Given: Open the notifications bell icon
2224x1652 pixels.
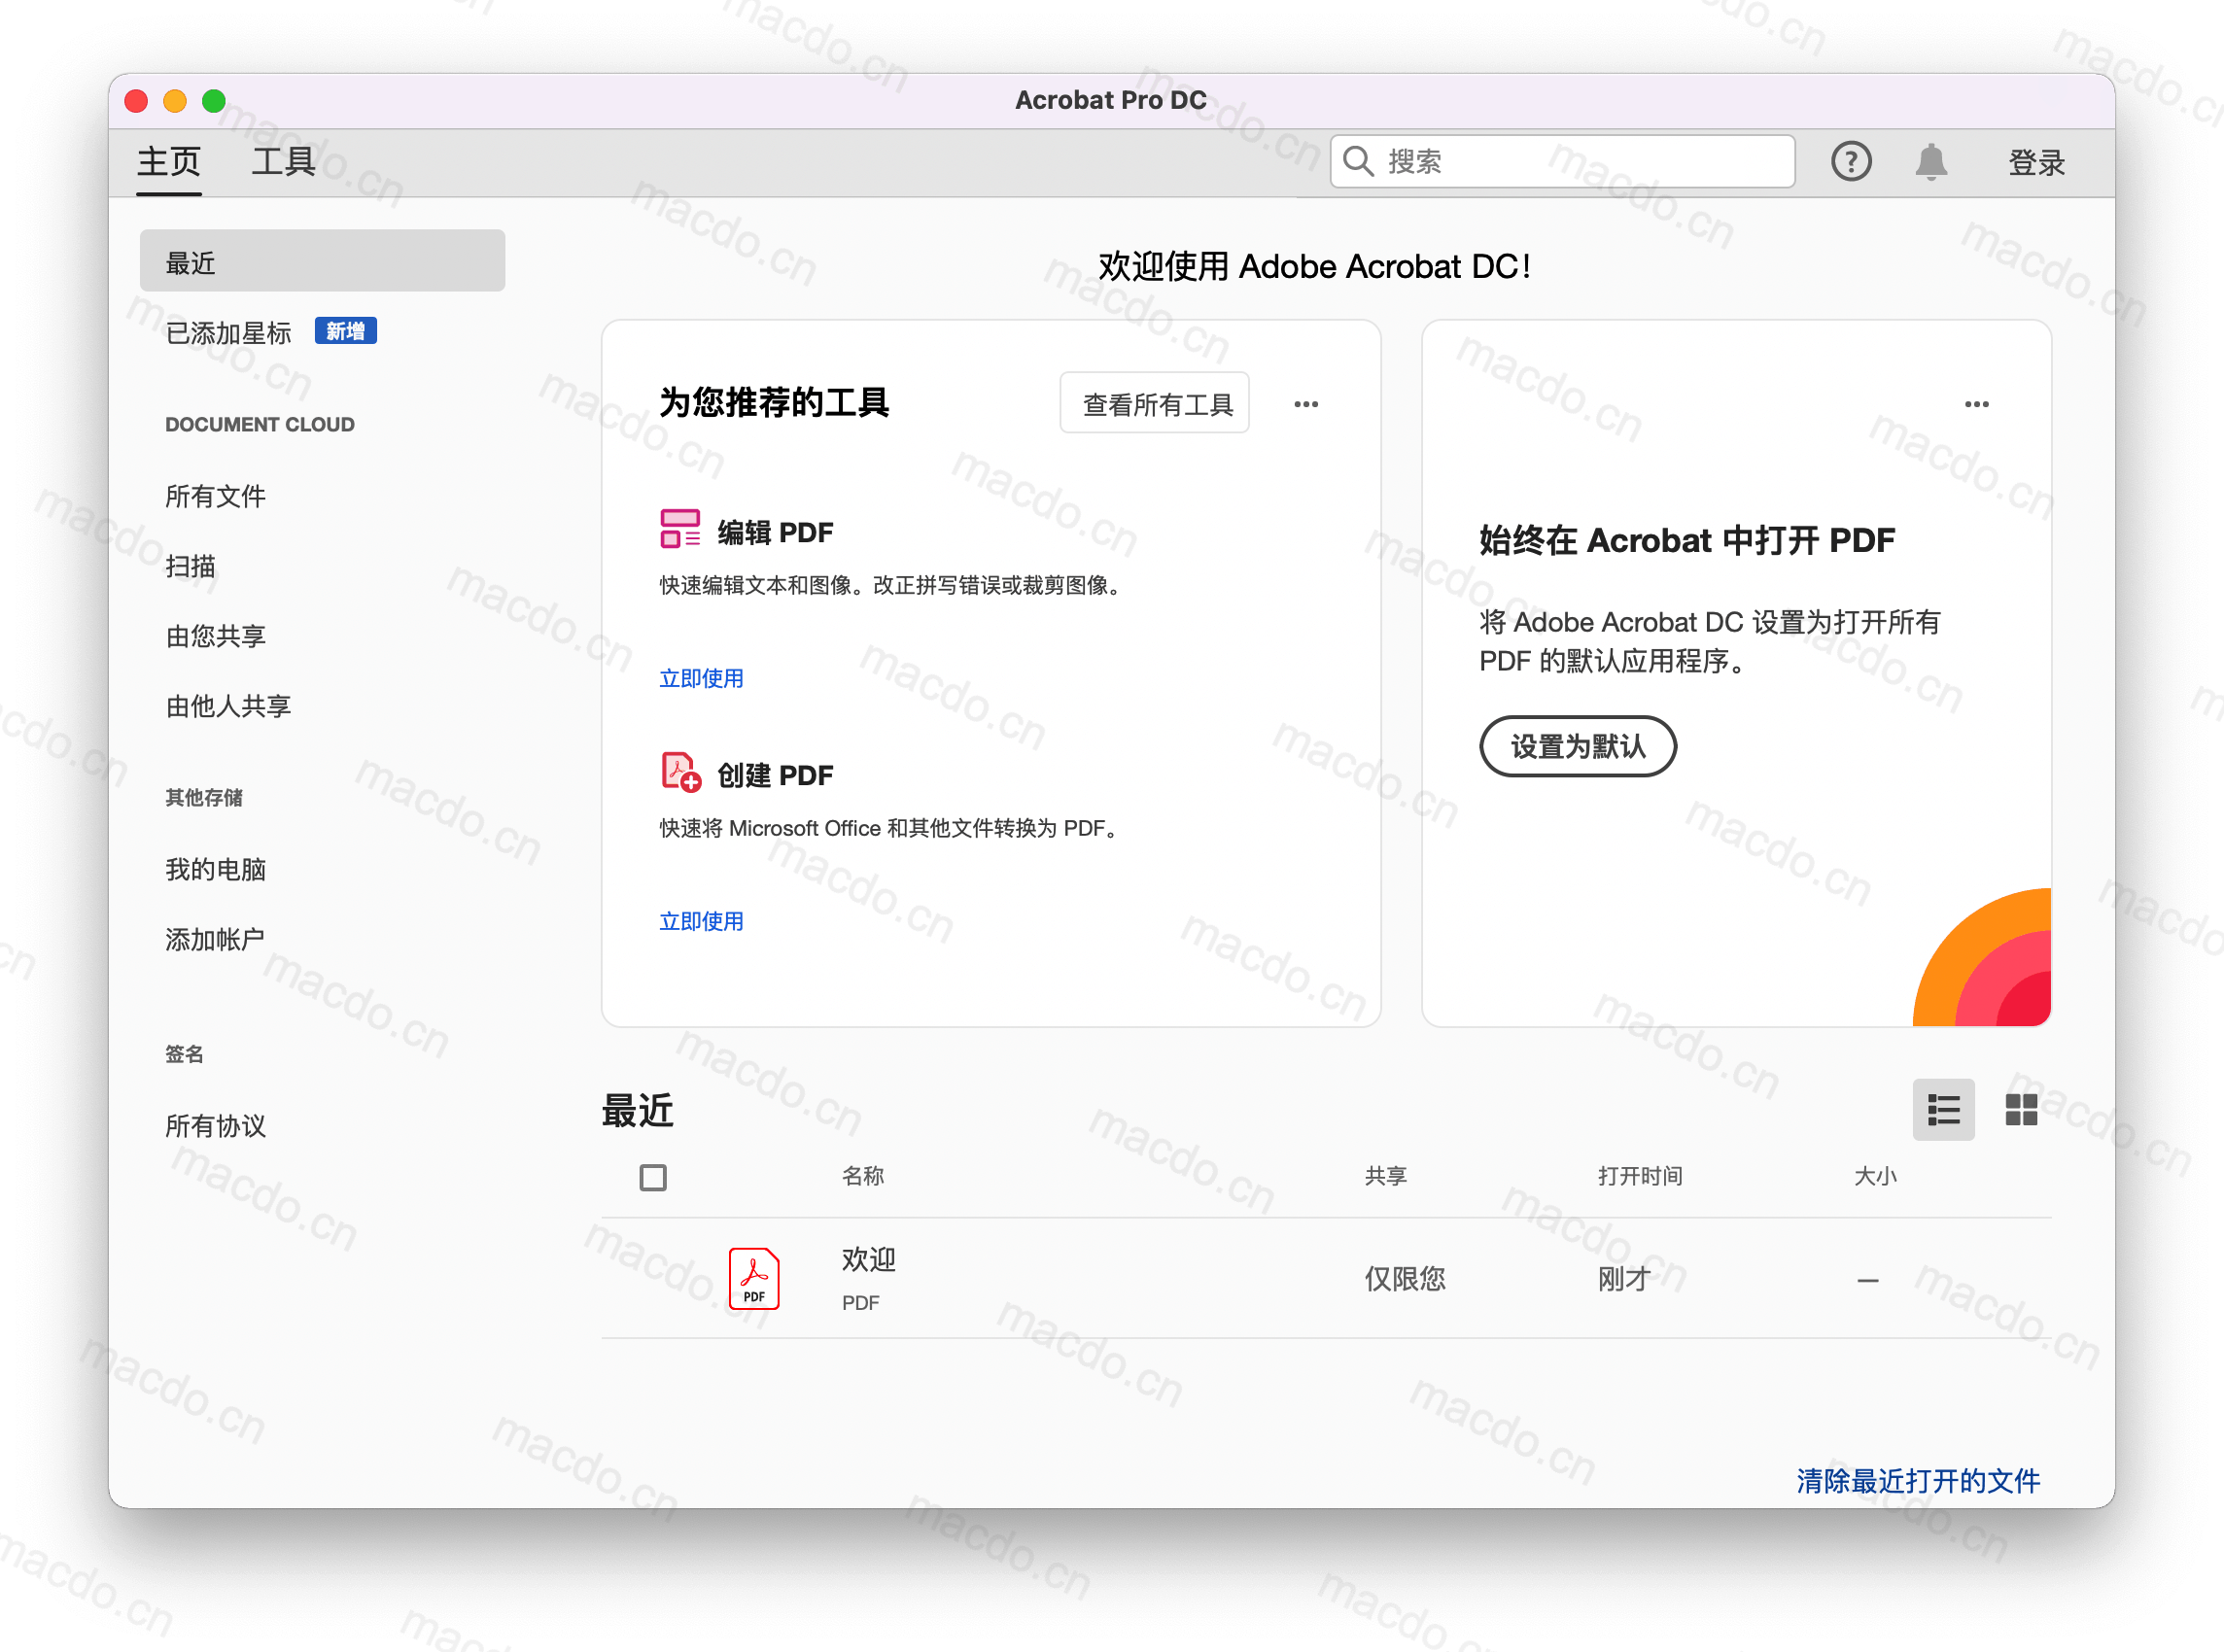Looking at the screenshot, I should 1931,161.
